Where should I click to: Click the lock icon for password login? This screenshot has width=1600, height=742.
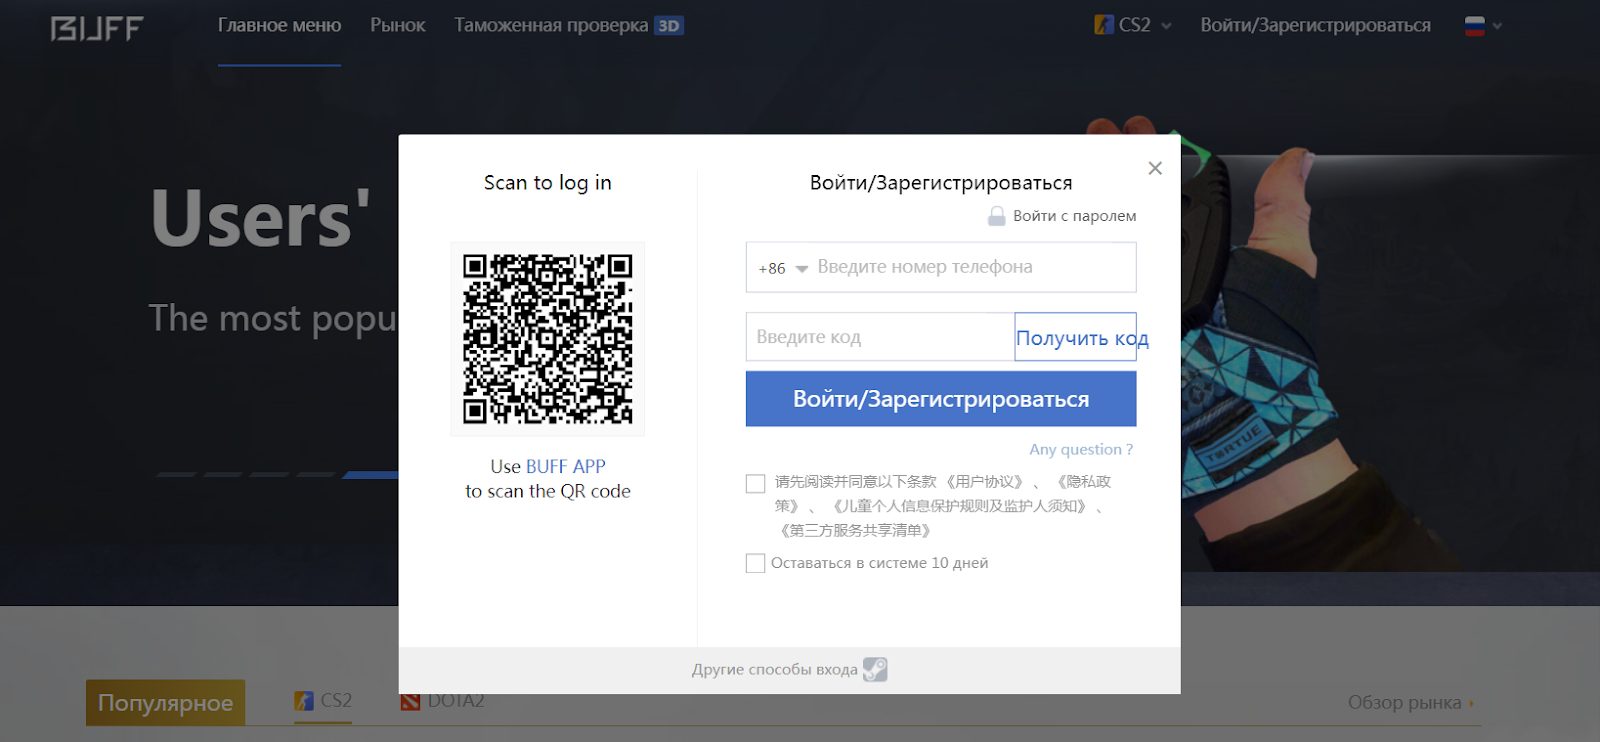tap(996, 216)
